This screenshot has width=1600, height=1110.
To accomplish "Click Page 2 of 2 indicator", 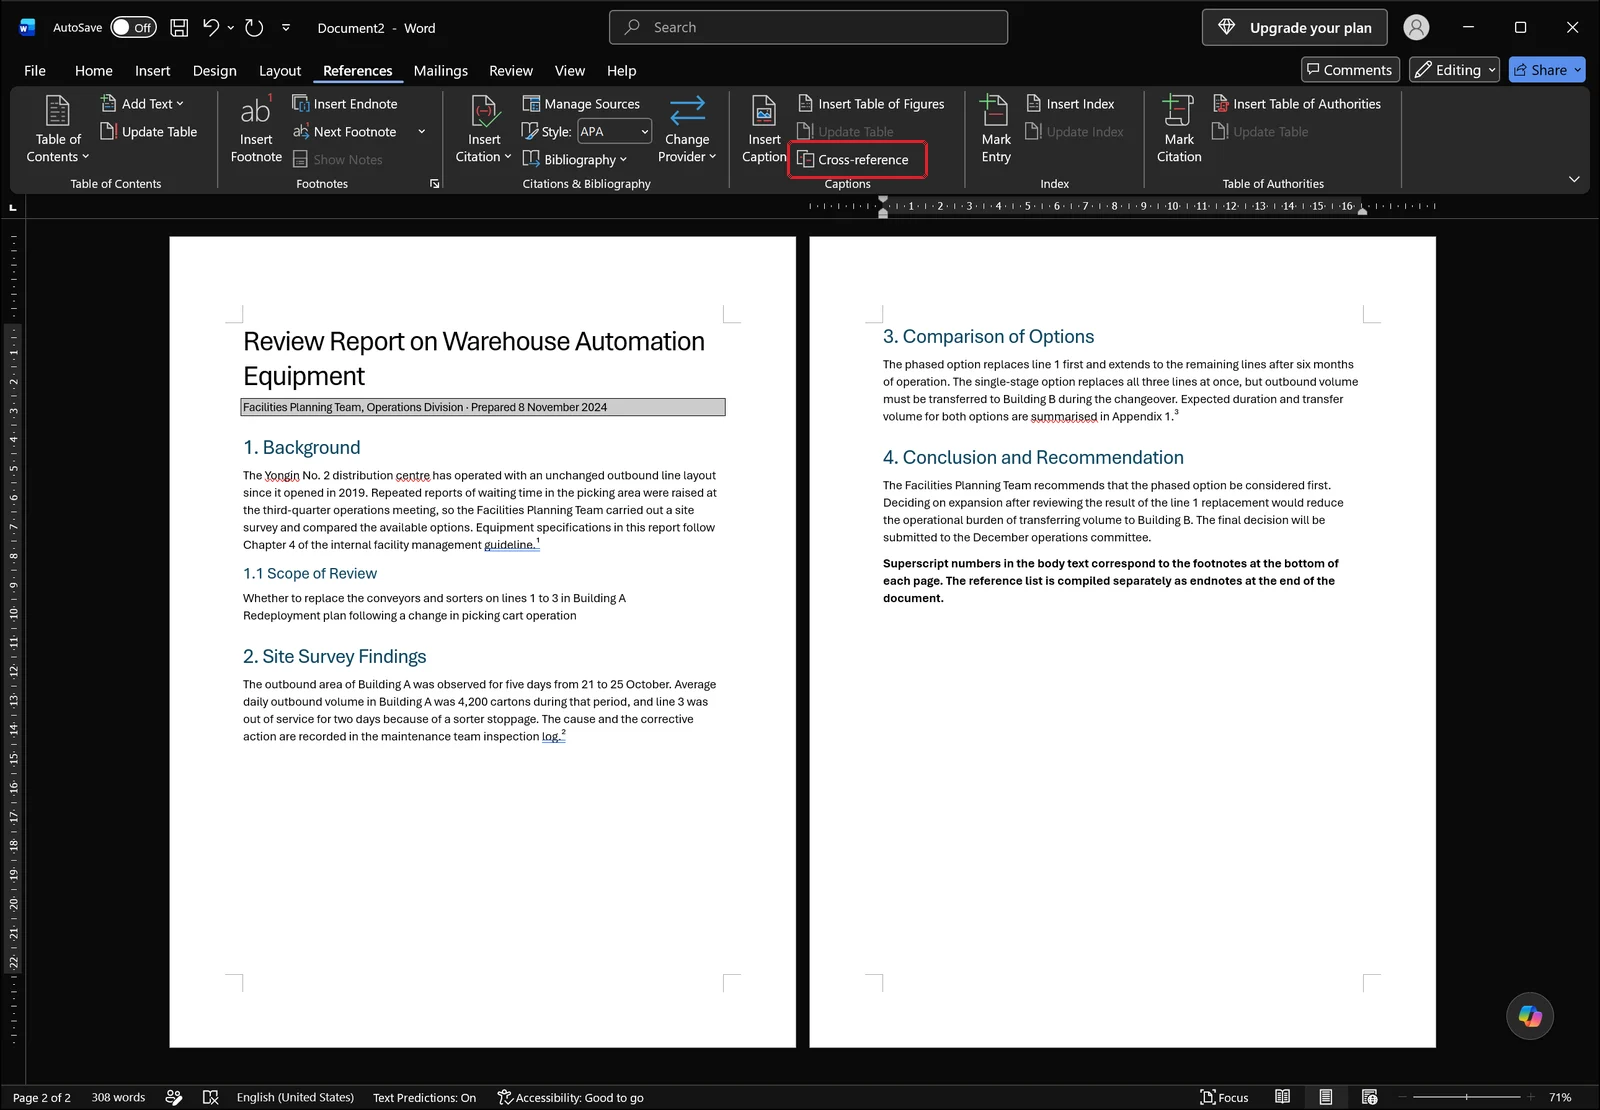I will (x=42, y=1097).
